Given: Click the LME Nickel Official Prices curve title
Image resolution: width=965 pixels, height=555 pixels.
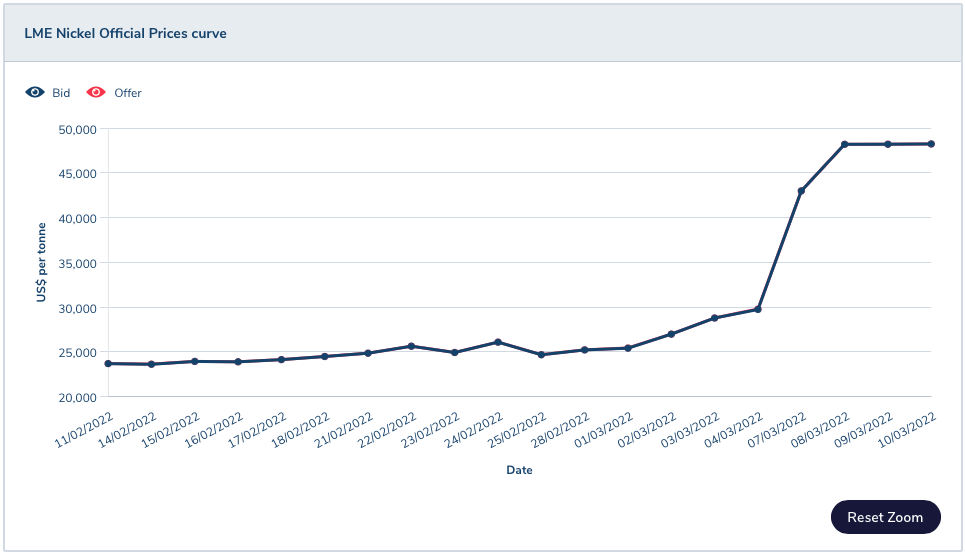Looking at the screenshot, I should (126, 33).
